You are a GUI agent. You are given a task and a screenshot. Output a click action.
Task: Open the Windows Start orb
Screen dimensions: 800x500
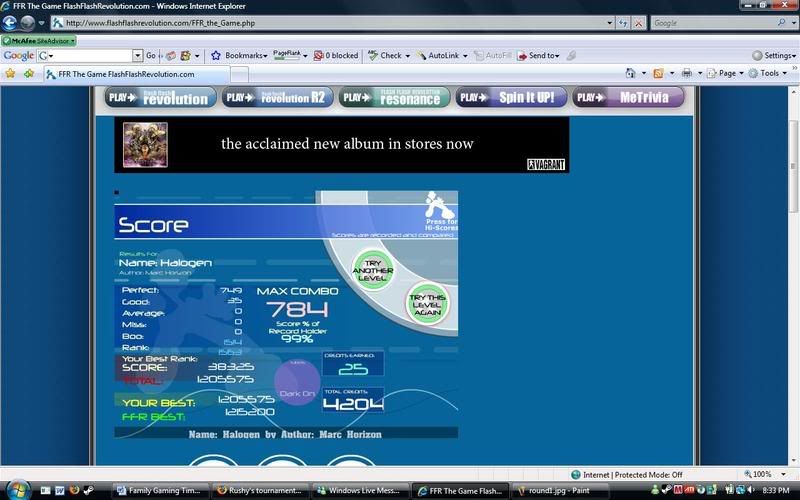[18, 489]
